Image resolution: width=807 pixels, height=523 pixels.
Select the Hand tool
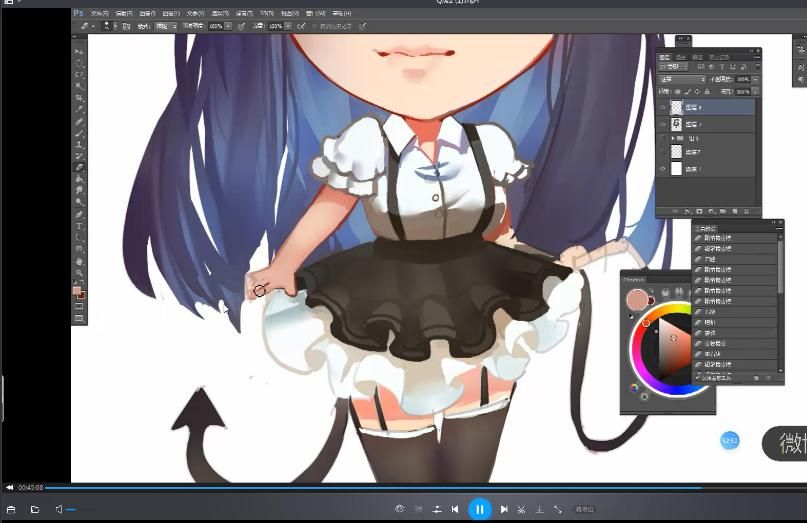coord(79,261)
